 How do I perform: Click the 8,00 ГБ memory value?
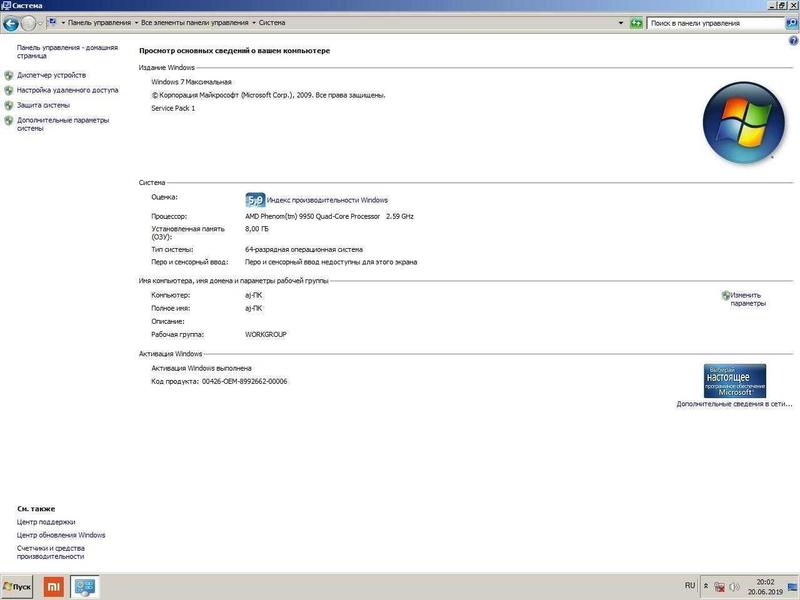257,230
